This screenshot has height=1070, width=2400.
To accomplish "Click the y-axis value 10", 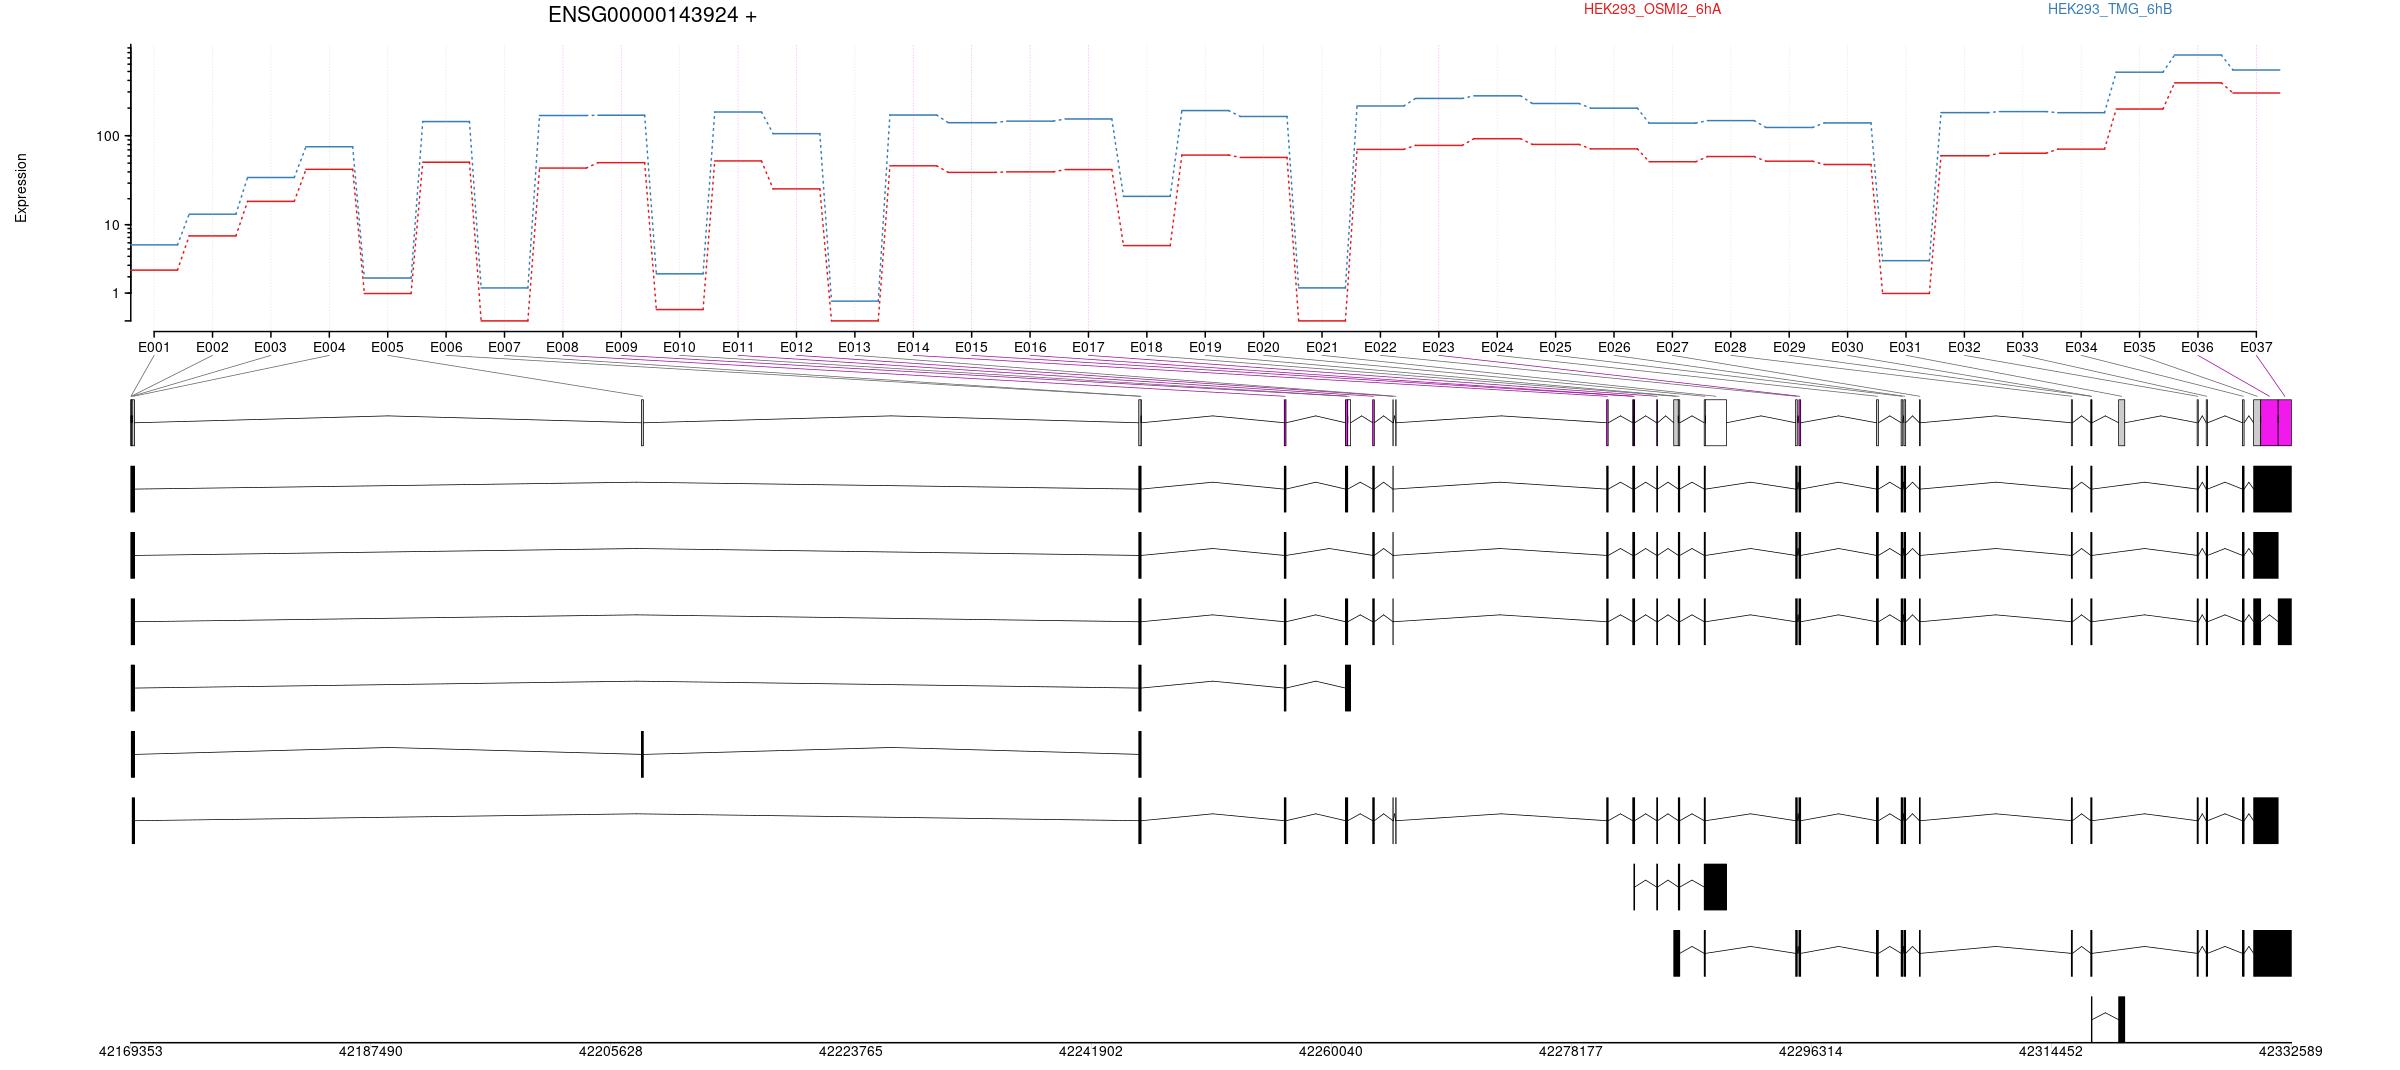I will (112, 225).
